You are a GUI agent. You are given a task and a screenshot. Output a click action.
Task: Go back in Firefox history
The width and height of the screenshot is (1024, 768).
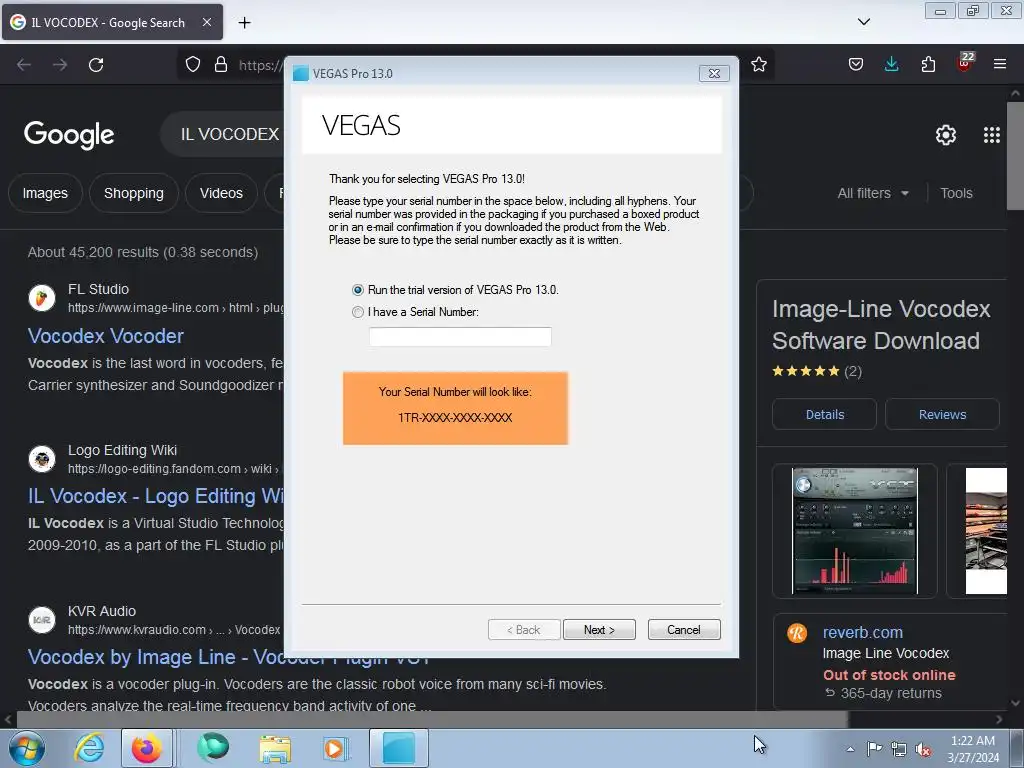24,65
